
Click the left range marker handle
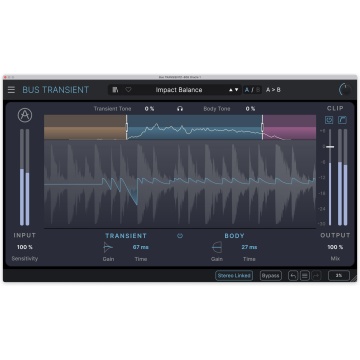127,127
